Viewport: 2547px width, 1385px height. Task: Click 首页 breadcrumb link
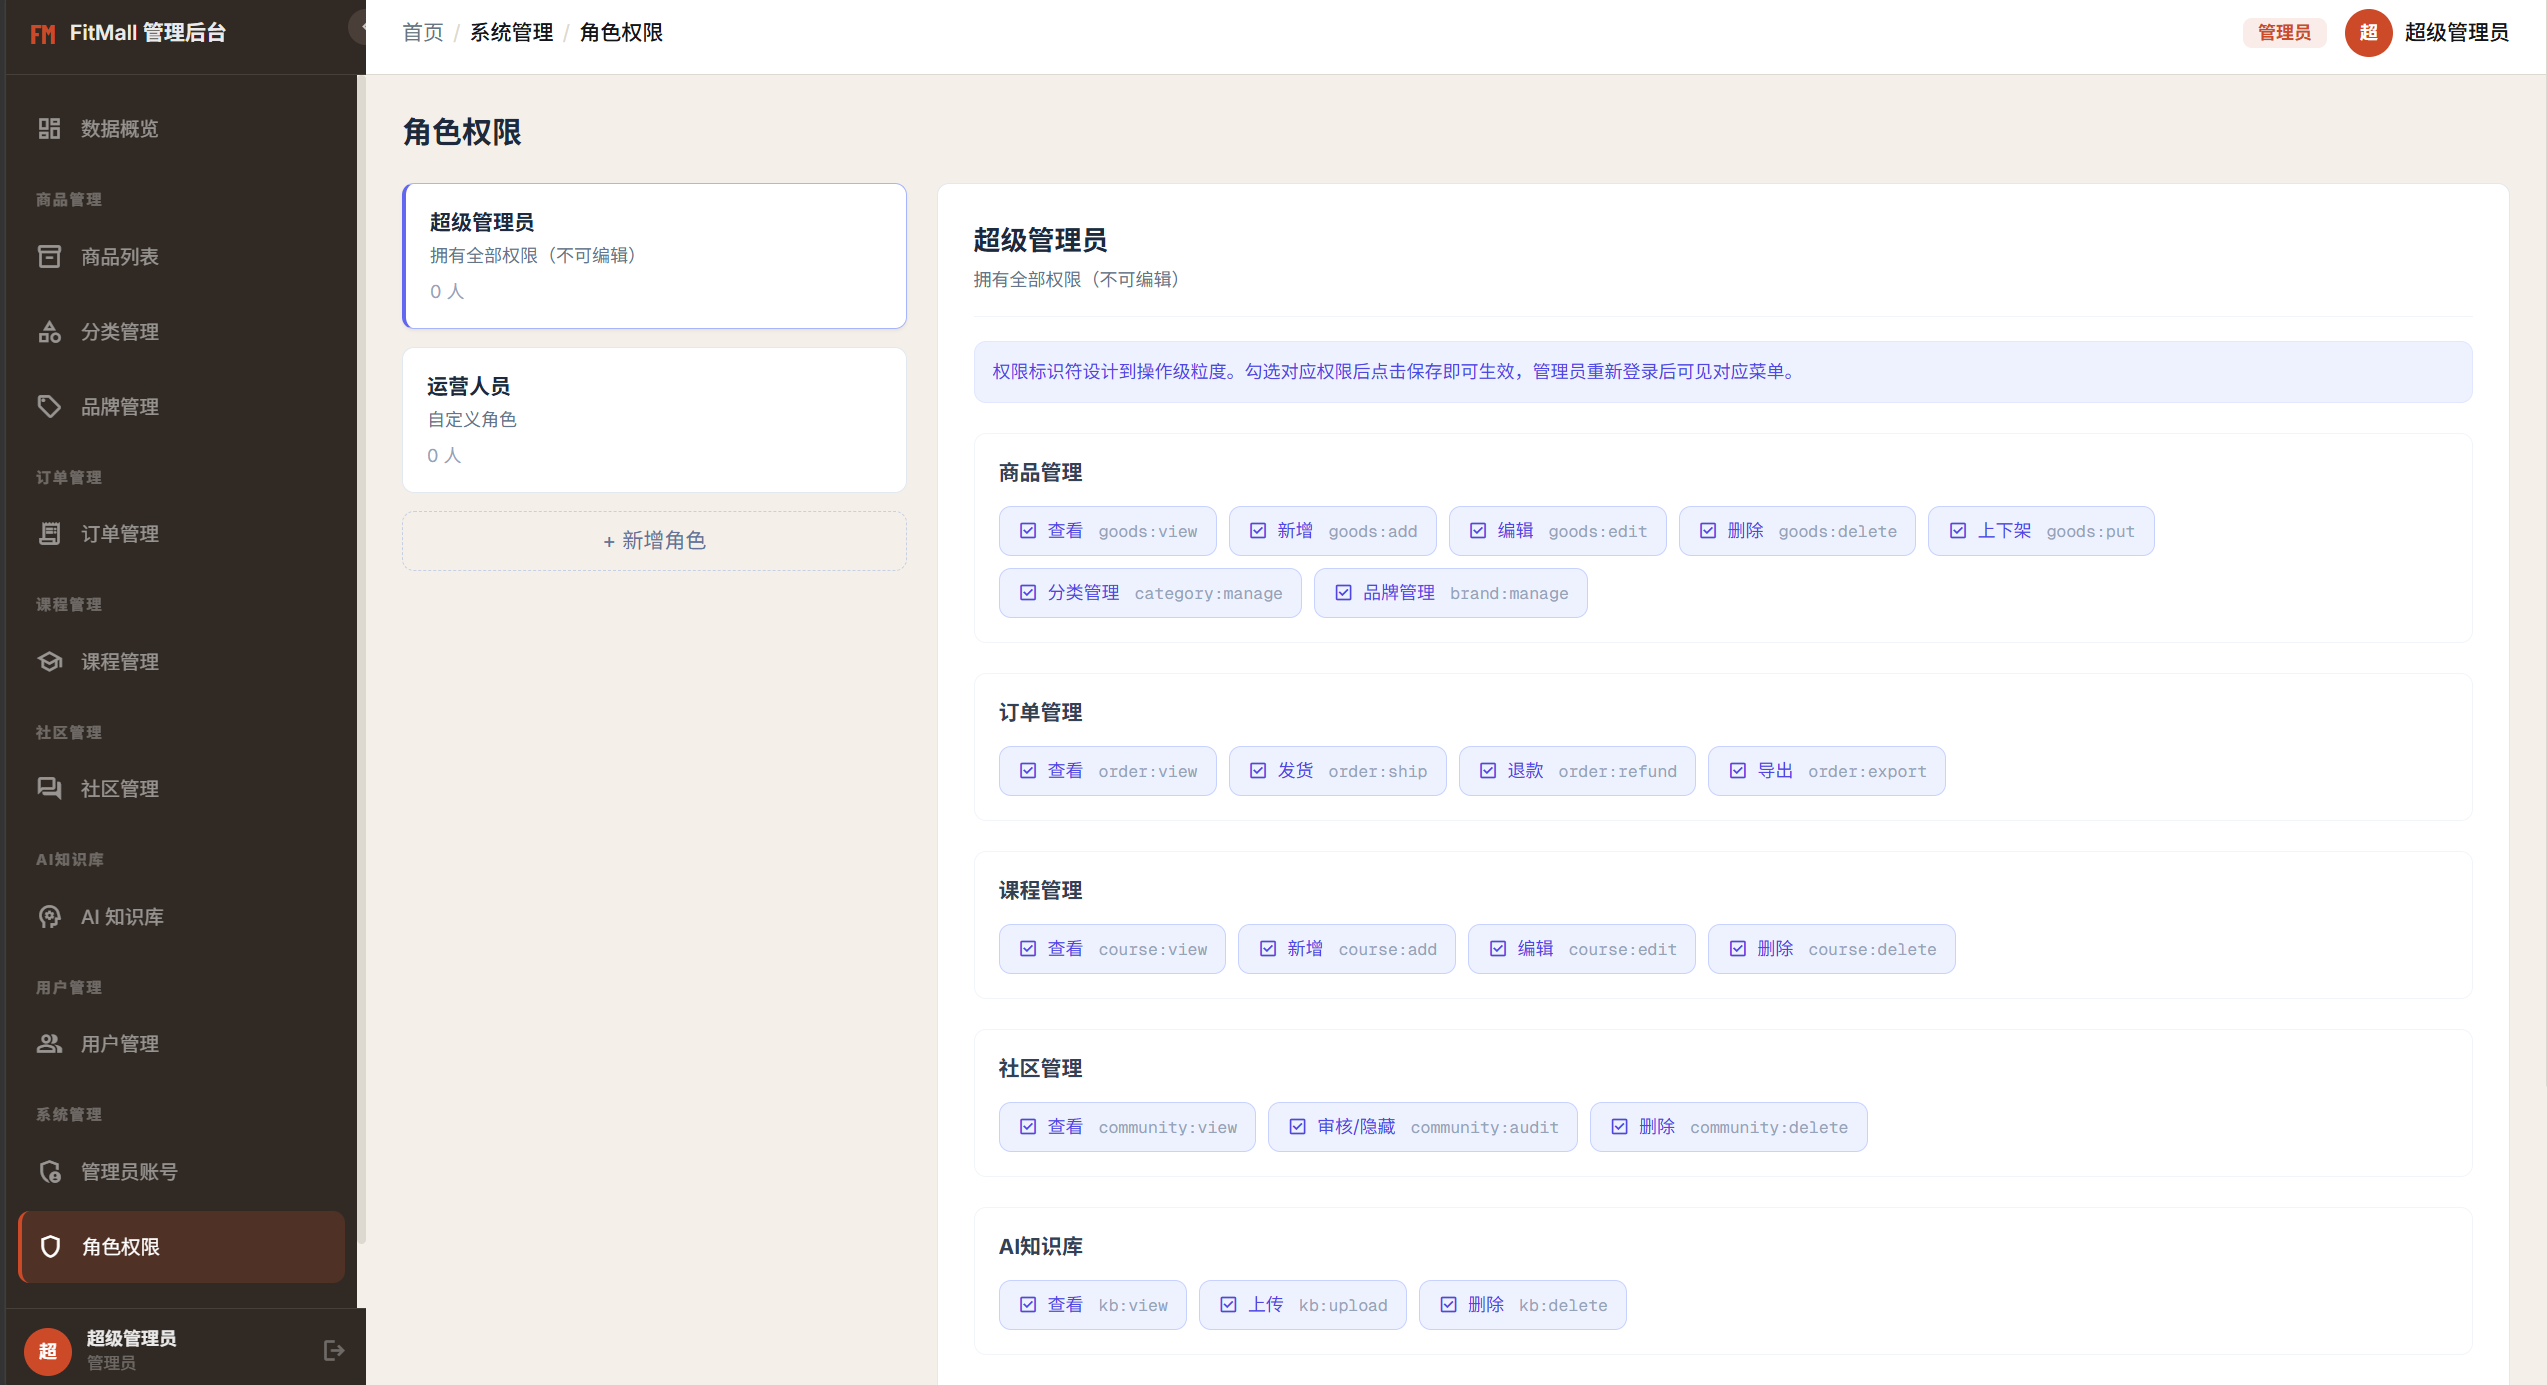(x=423, y=33)
